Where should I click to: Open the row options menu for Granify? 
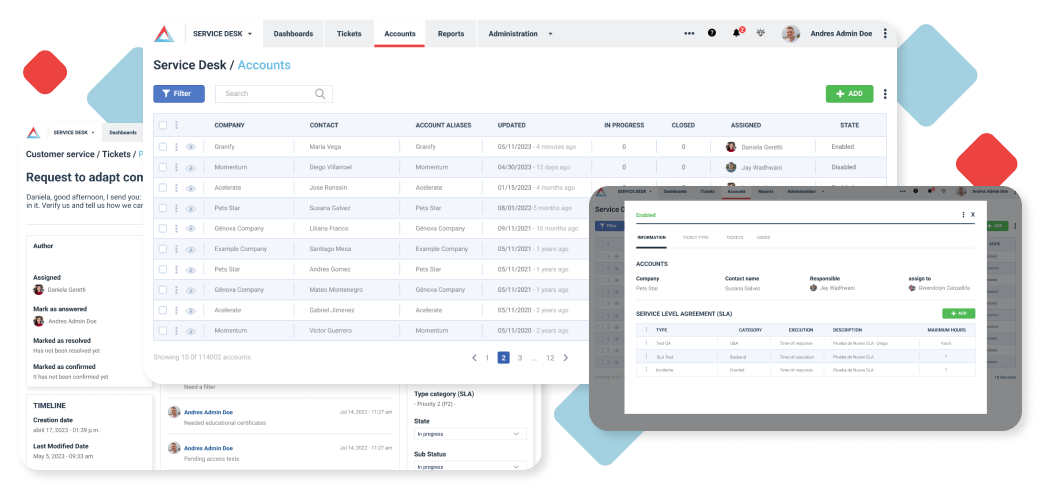pyautogui.click(x=176, y=147)
